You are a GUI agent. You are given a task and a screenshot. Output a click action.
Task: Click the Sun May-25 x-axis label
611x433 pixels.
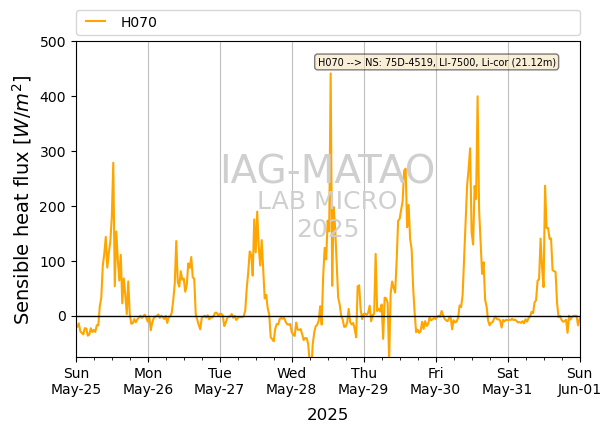(76, 381)
